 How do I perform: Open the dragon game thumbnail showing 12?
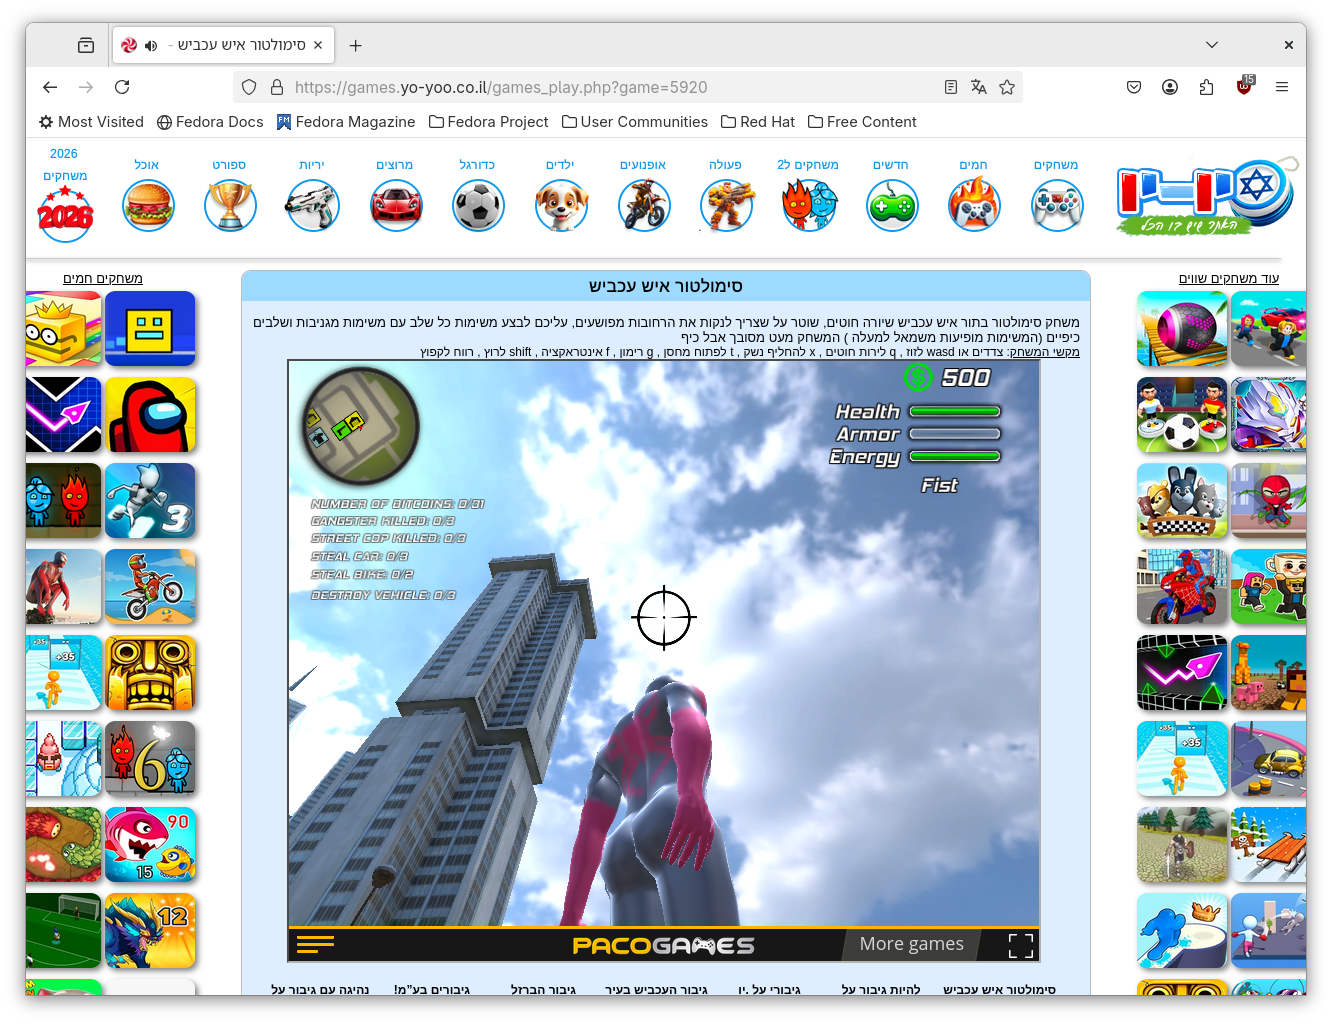click(150, 931)
